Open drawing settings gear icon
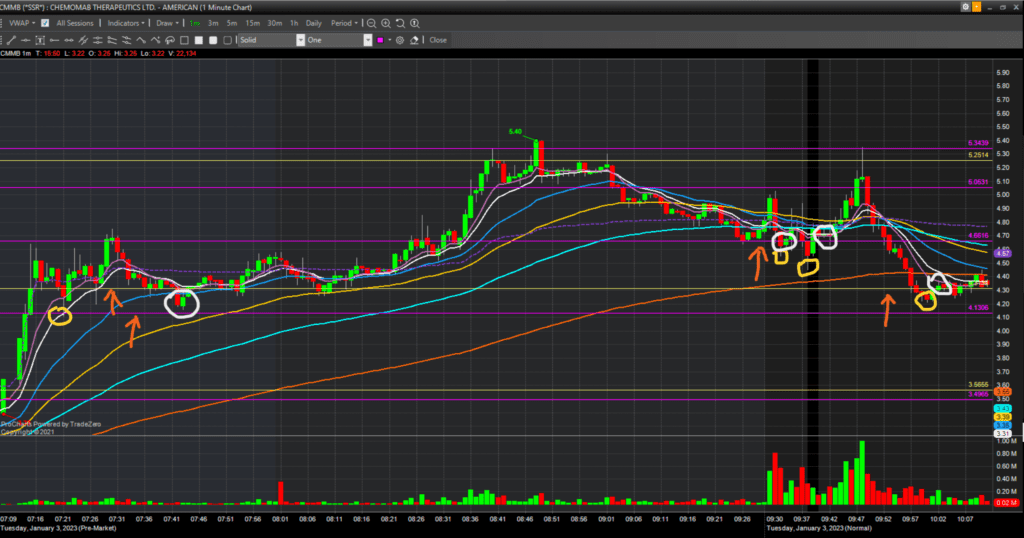 point(400,40)
